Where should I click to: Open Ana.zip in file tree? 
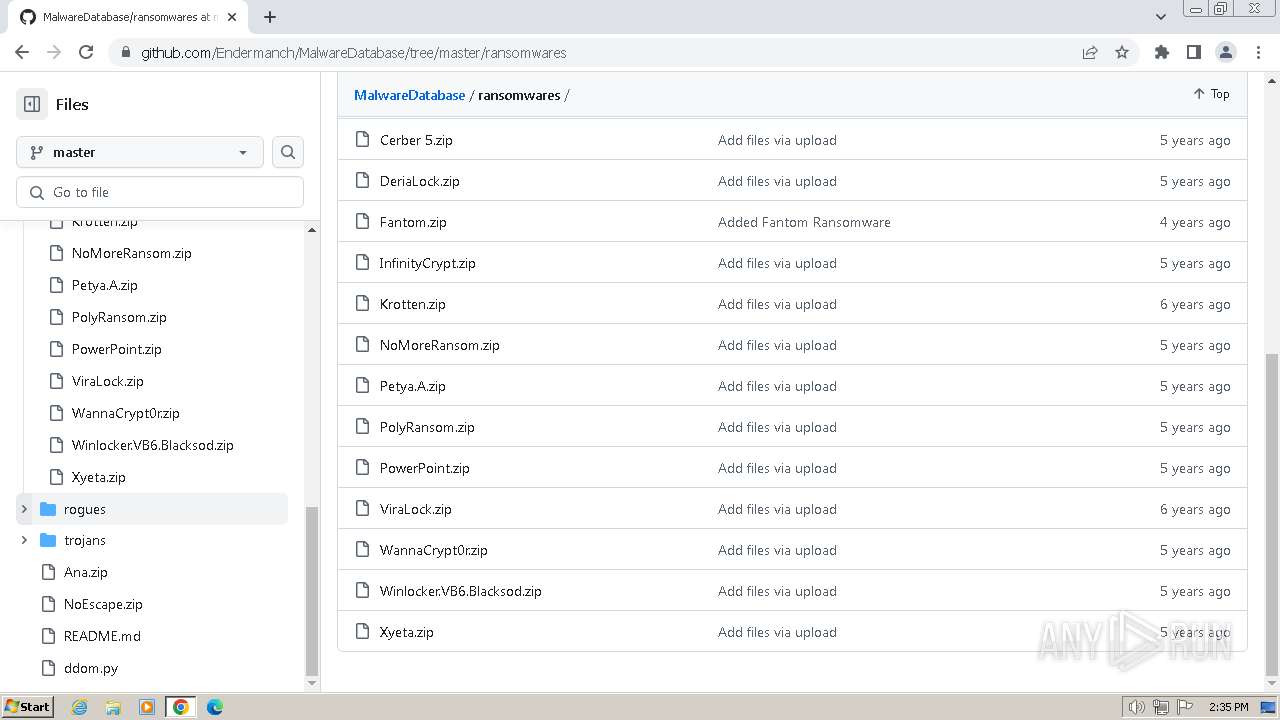tap(86, 572)
